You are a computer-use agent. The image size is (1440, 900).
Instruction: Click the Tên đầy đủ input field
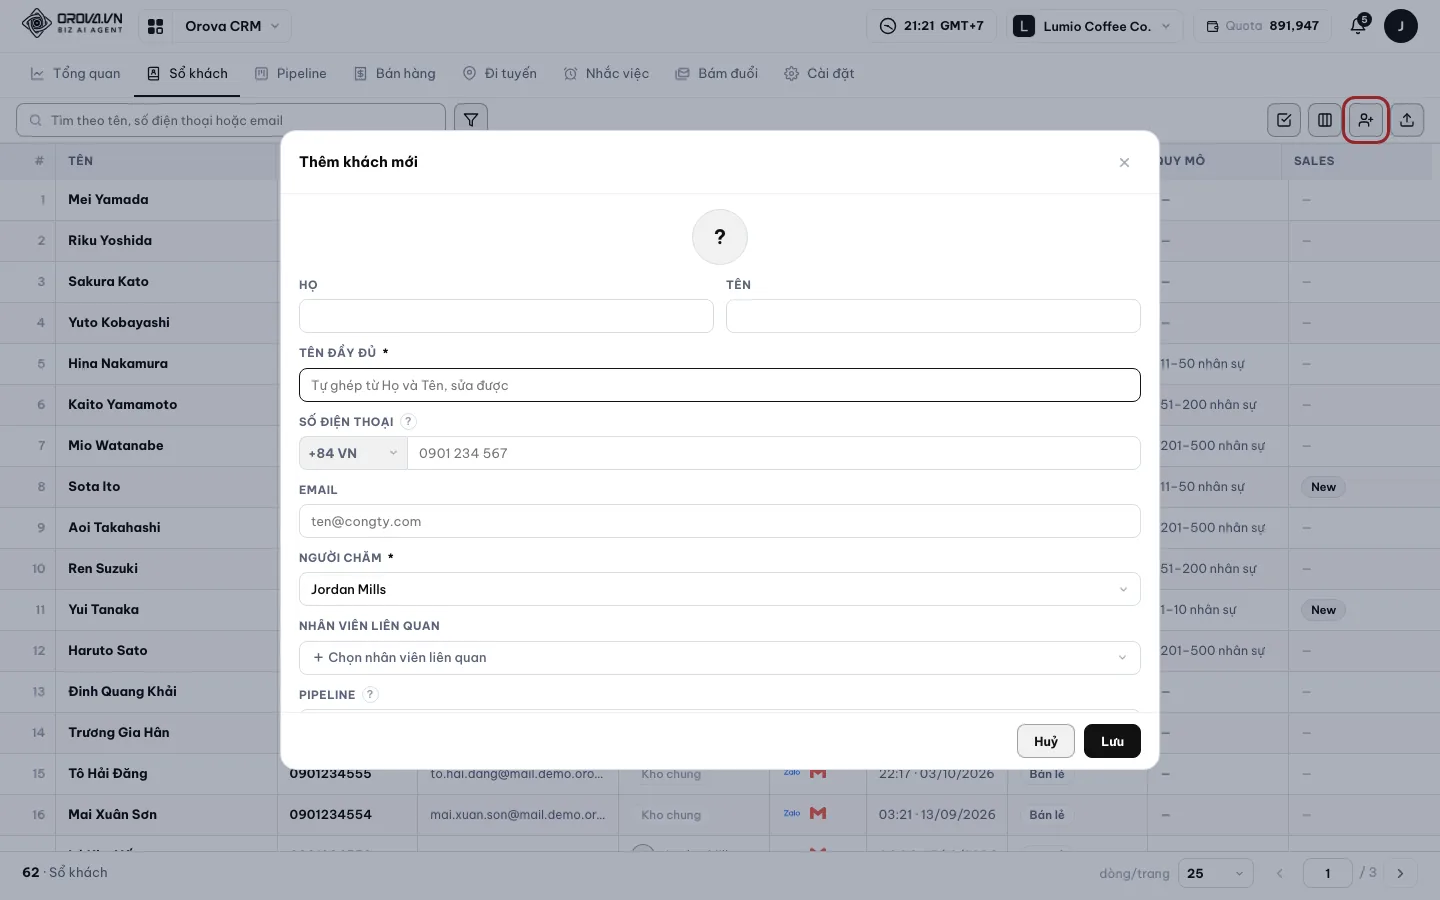pos(720,385)
